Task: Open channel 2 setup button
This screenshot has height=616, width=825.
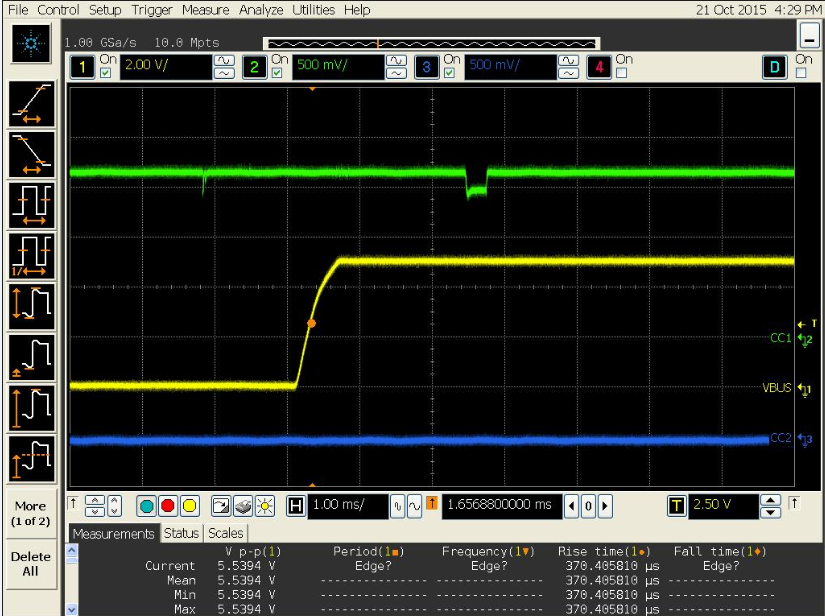Action: coord(255,67)
